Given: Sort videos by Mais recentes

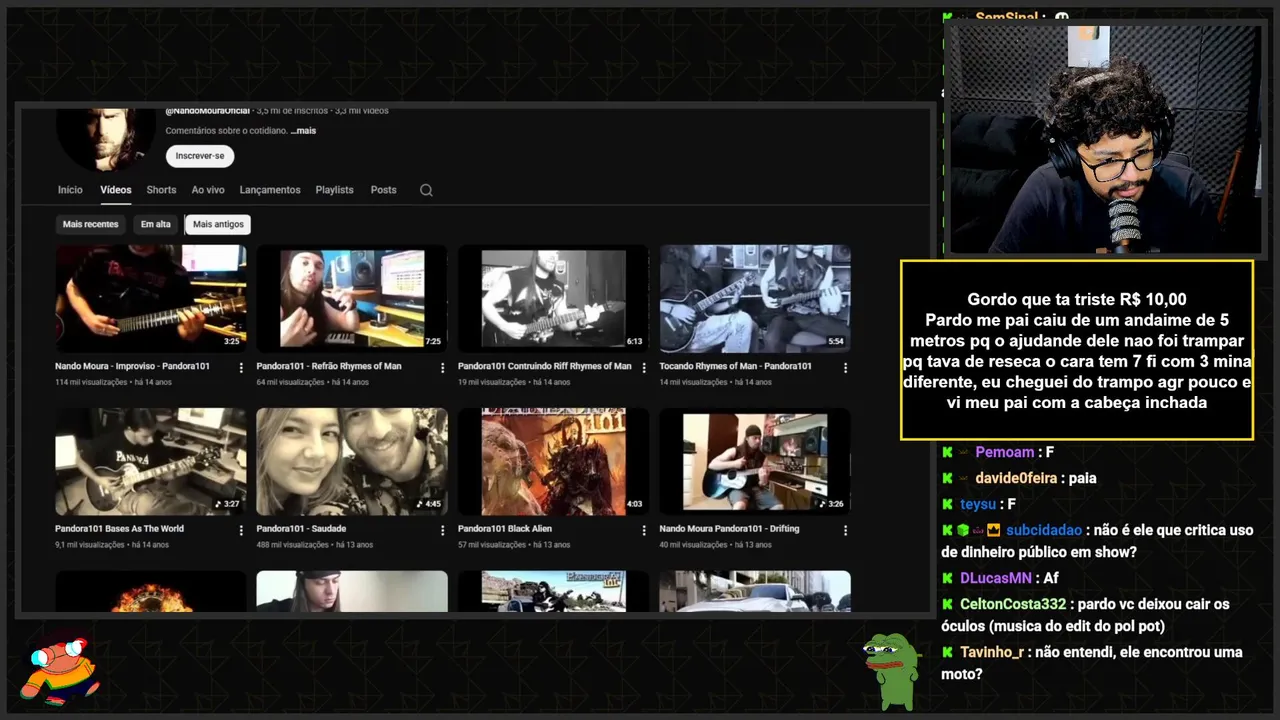Looking at the screenshot, I should click(x=90, y=224).
